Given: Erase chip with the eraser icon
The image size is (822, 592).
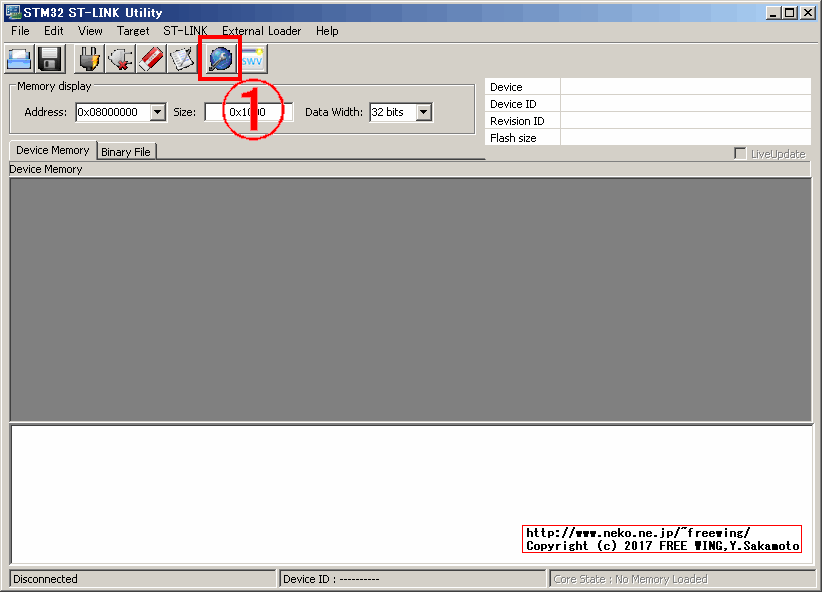Looking at the screenshot, I should [x=152, y=58].
